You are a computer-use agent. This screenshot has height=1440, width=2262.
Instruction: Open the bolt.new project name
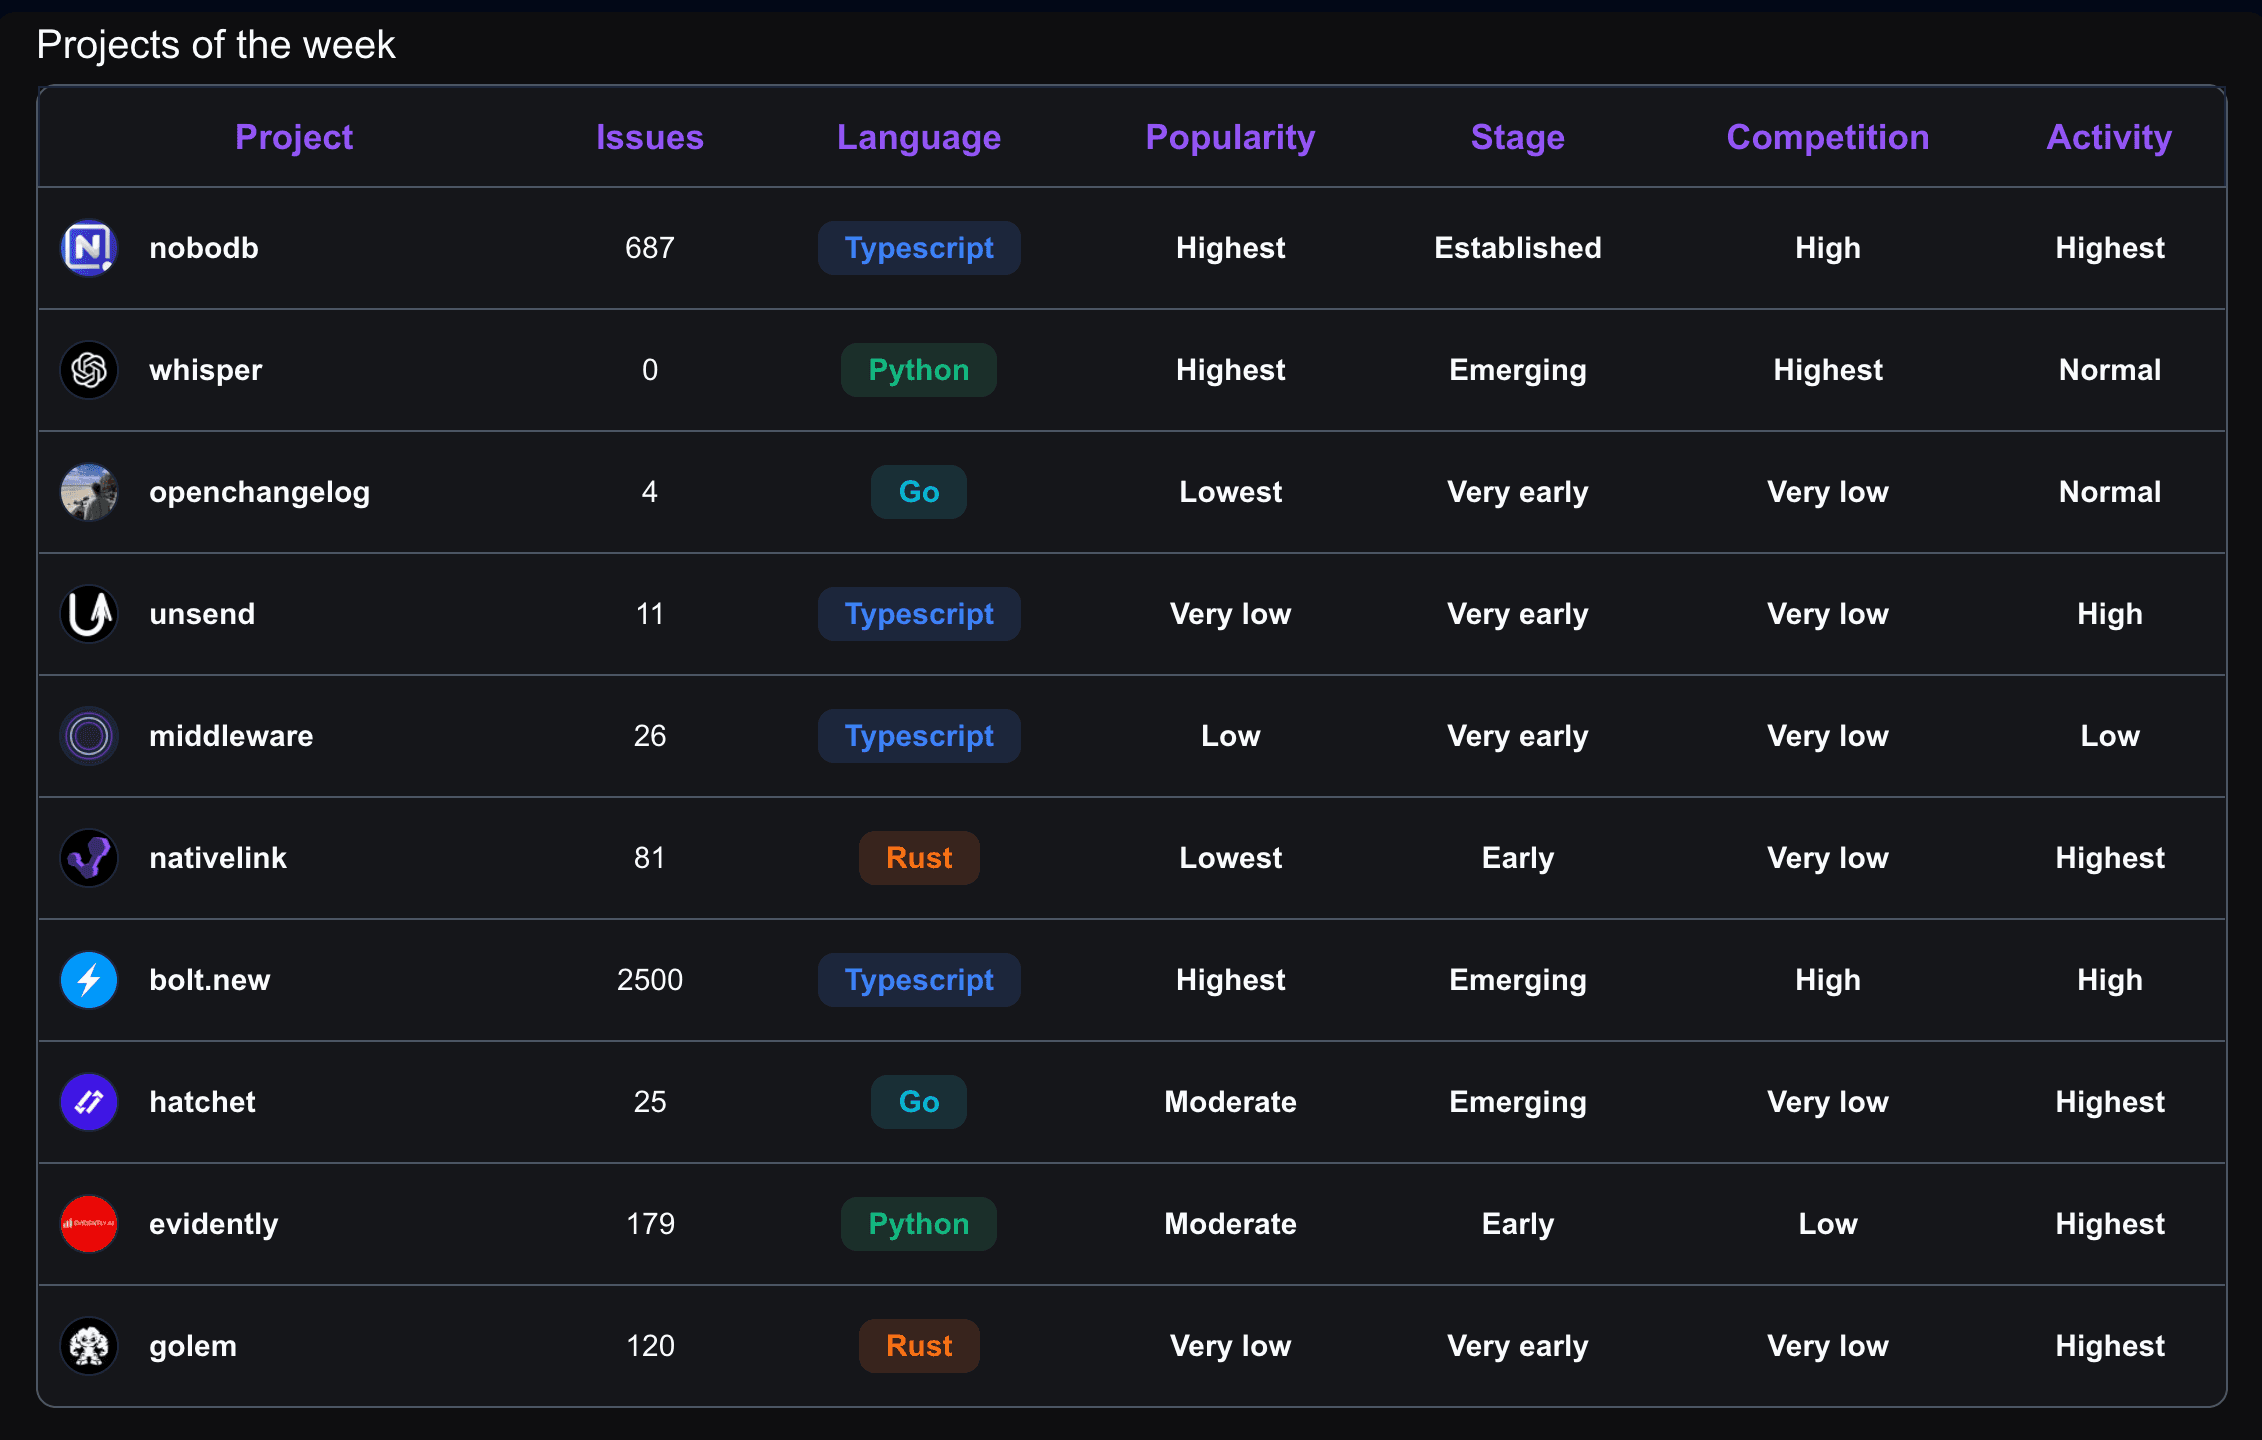click(x=210, y=980)
